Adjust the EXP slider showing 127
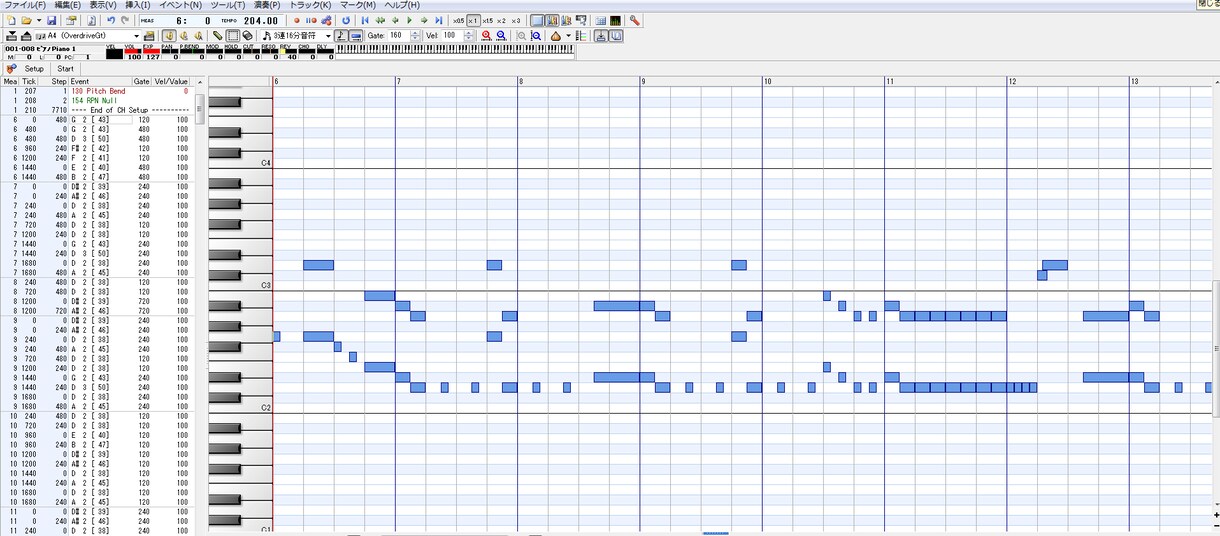The width and height of the screenshot is (1220, 536). click(x=150, y=52)
